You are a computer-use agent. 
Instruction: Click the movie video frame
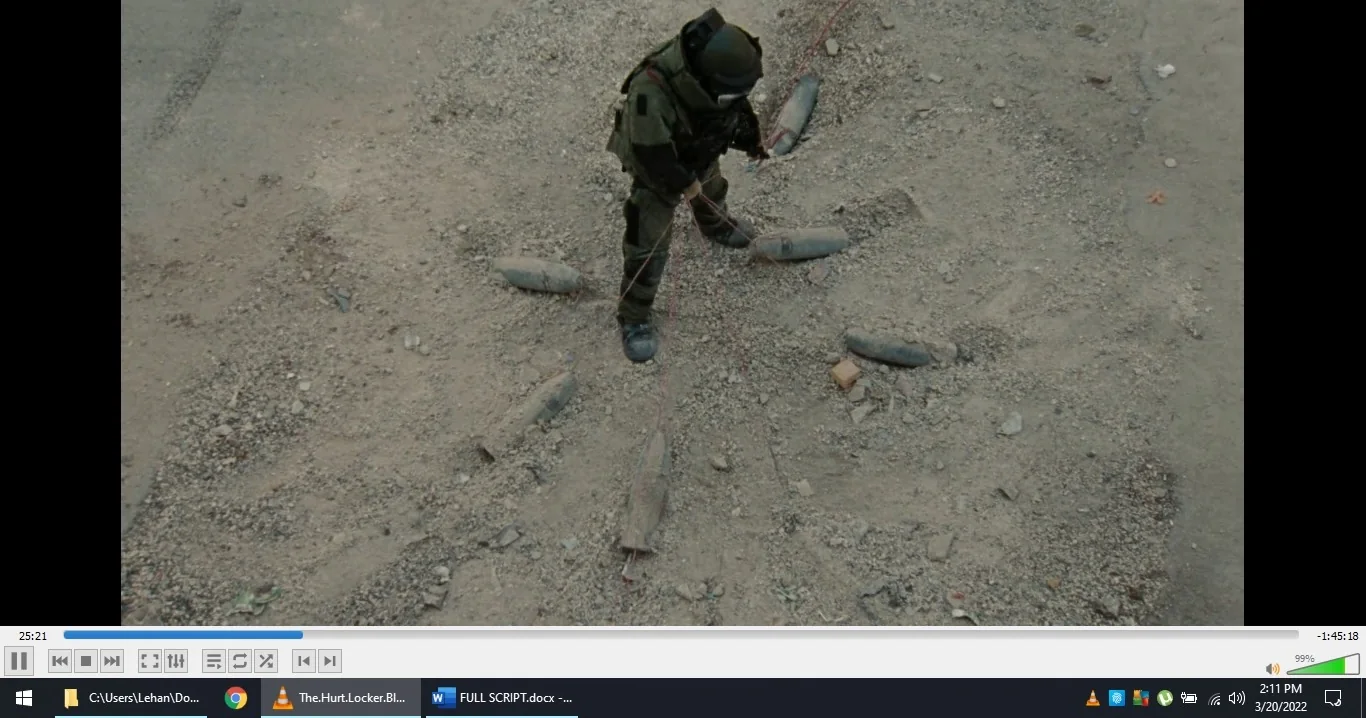(682, 312)
